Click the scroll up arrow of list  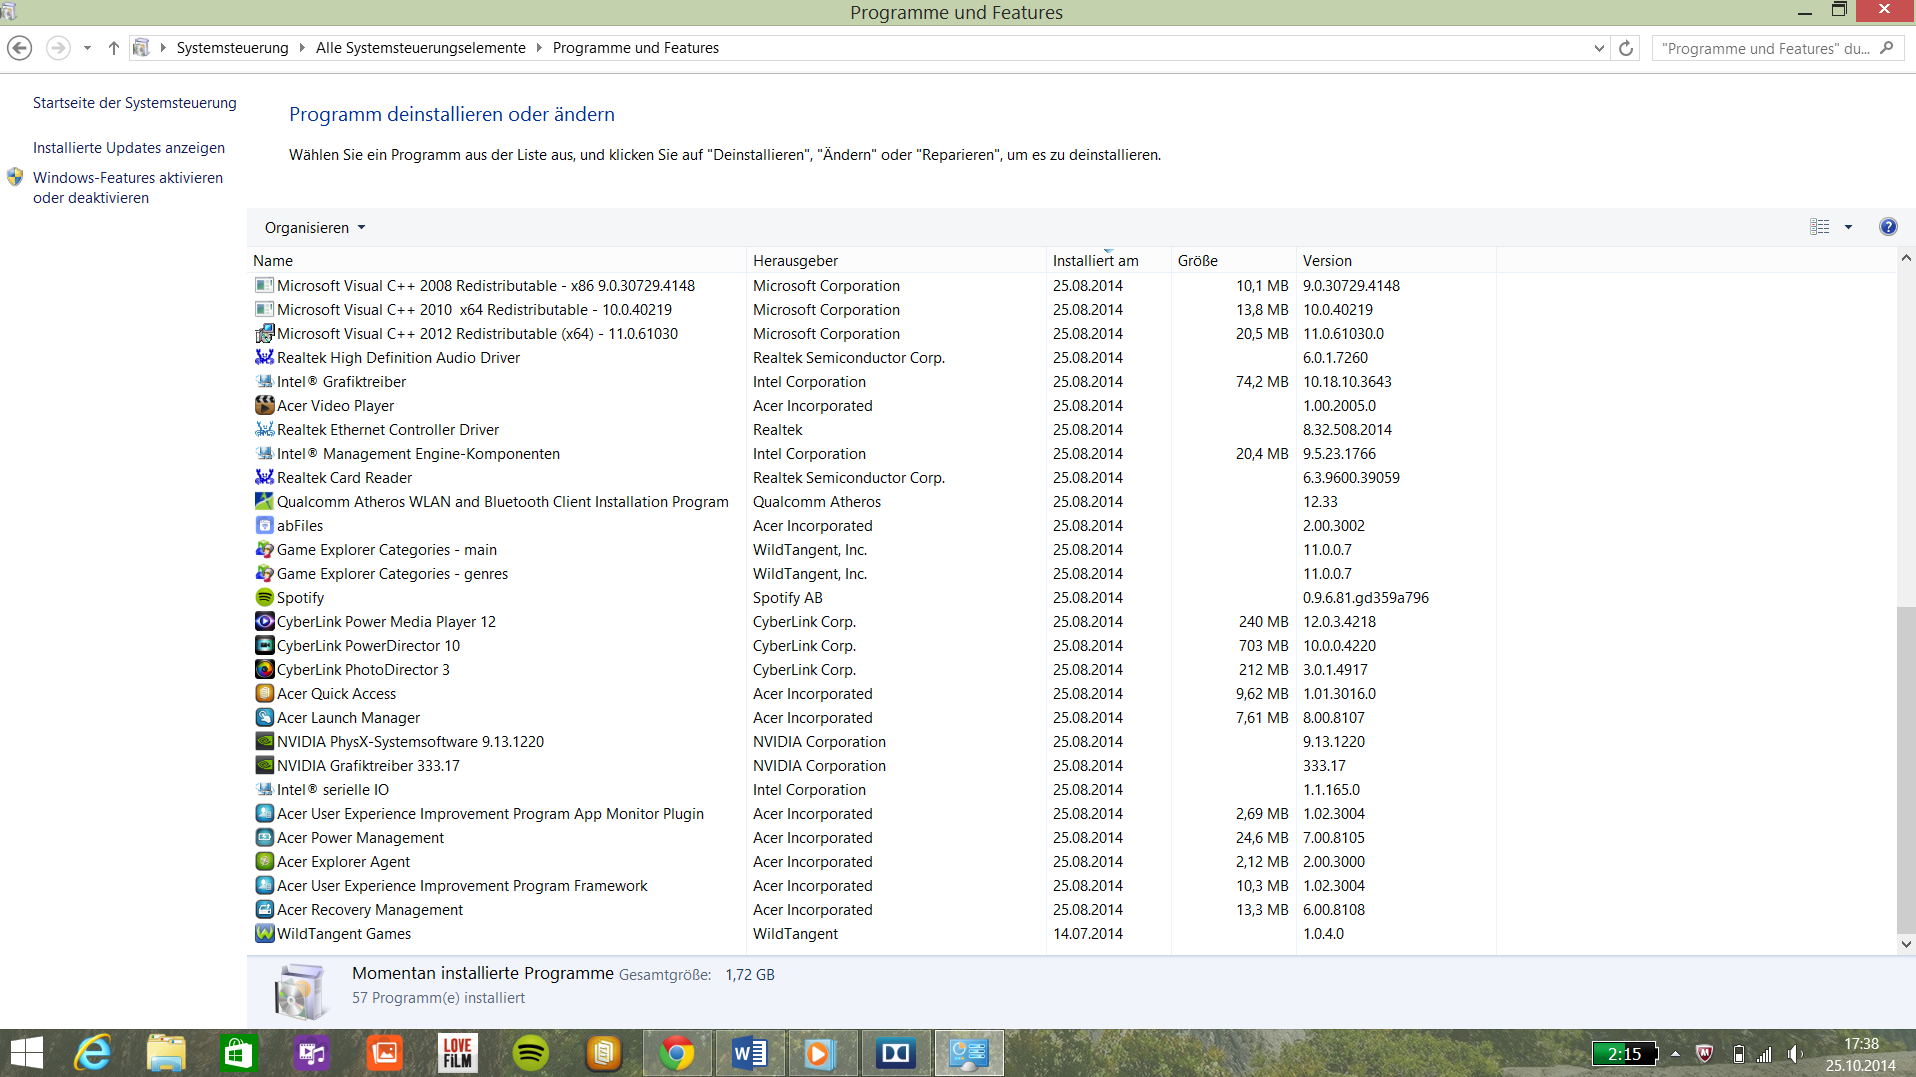click(x=1906, y=258)
